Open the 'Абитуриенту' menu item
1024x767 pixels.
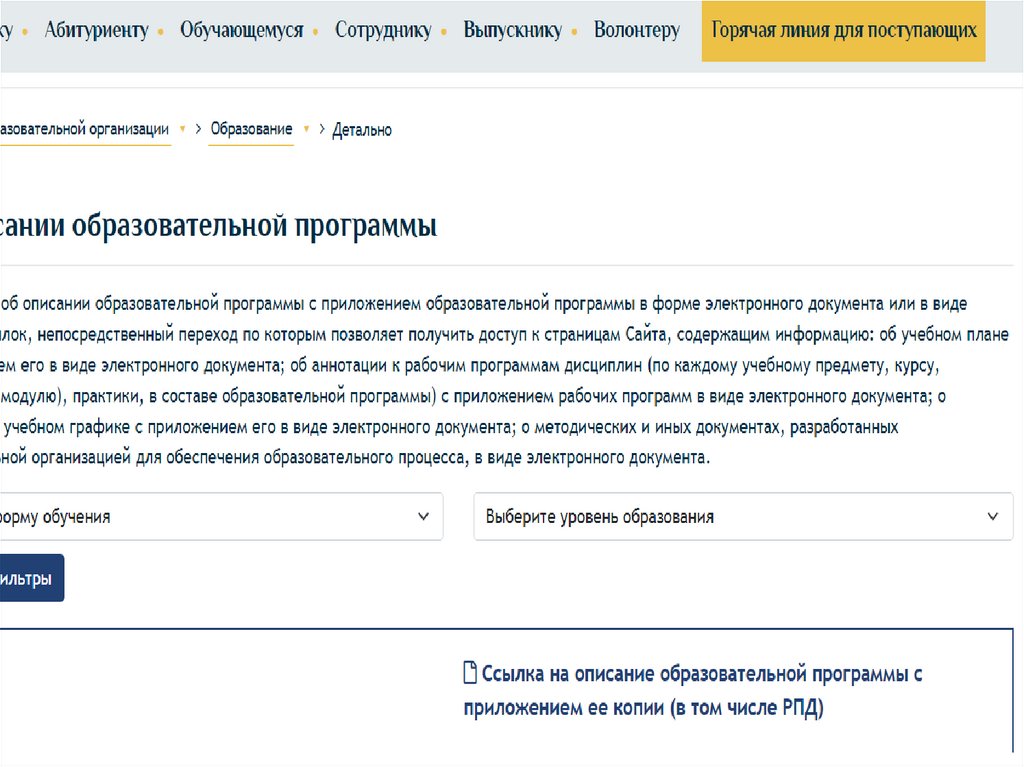click(x=96, y=30)
